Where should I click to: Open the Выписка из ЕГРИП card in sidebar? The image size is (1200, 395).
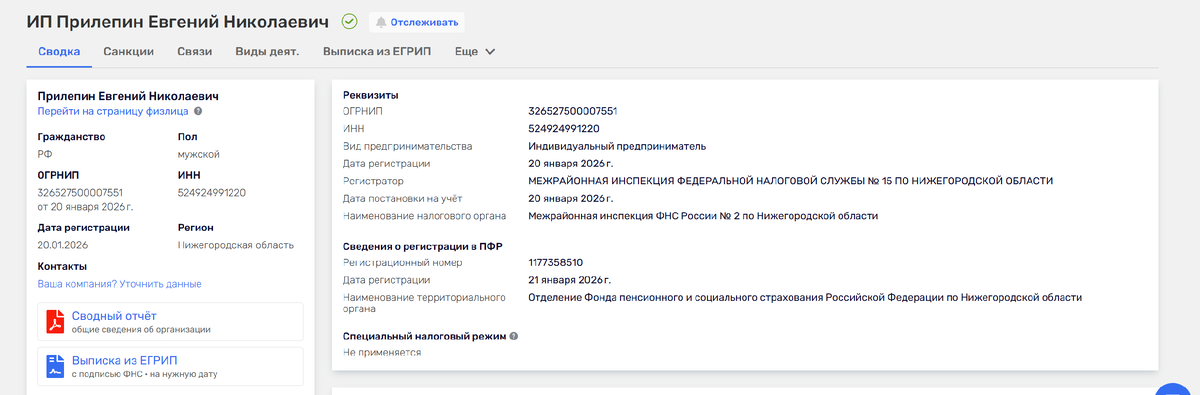tap(170, 366)
